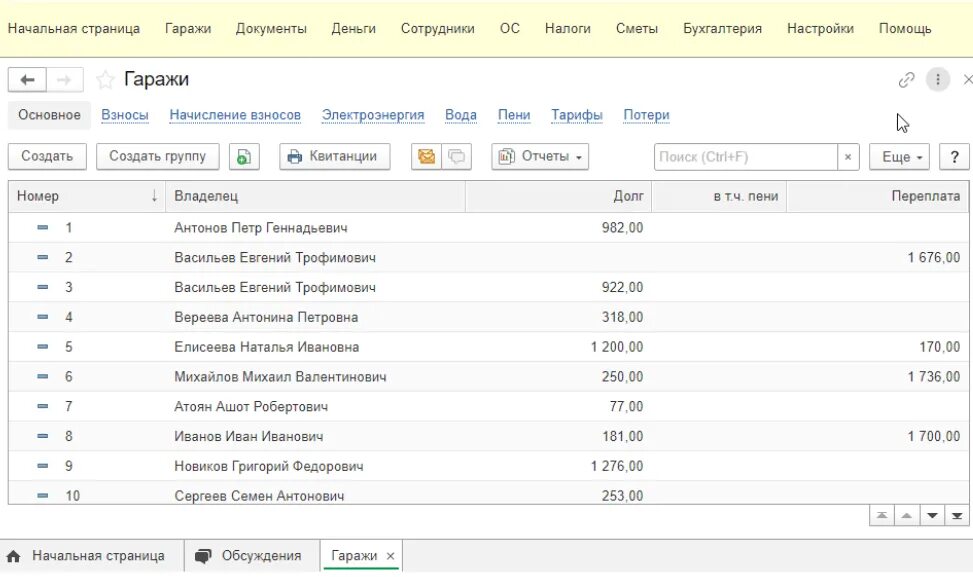Open the ОС menu
Image resolution: width=973 pixels, height=577 pixels.
[x=509, y=29]
